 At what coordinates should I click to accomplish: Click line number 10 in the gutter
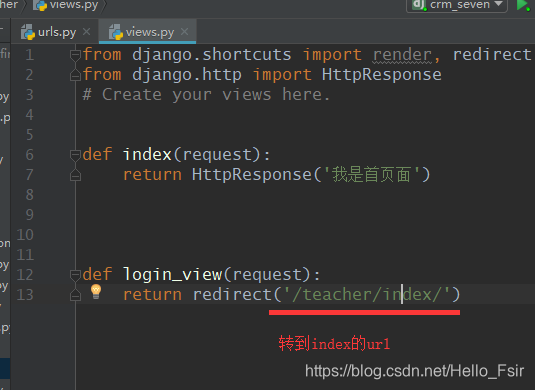[x=25, y=235]
